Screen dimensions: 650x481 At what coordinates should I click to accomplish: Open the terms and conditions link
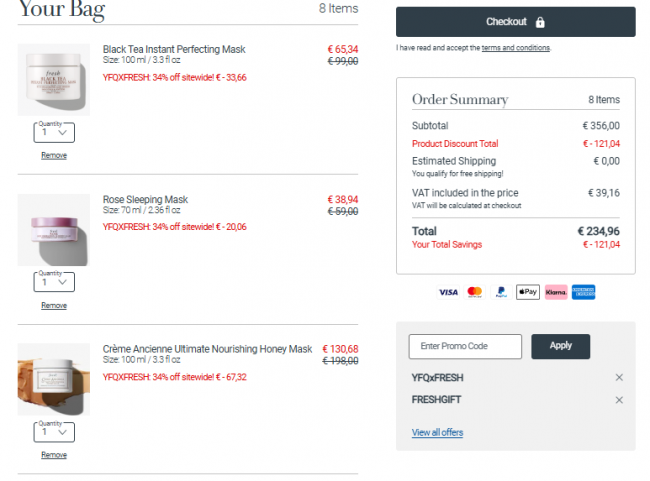516,48
